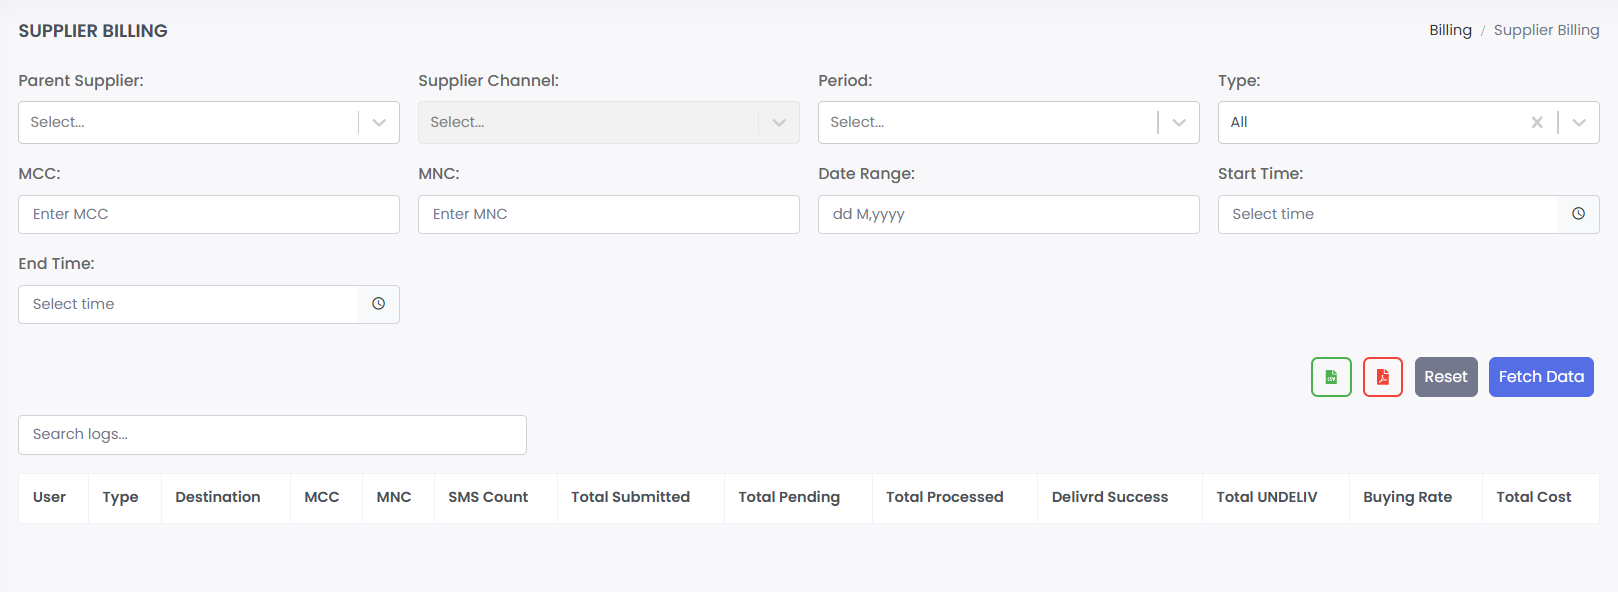Image resolution: width=1618 pixels, height=592 pixels.
Task: Sort by the SMS Count column header
Action: [x=488, y=497]
